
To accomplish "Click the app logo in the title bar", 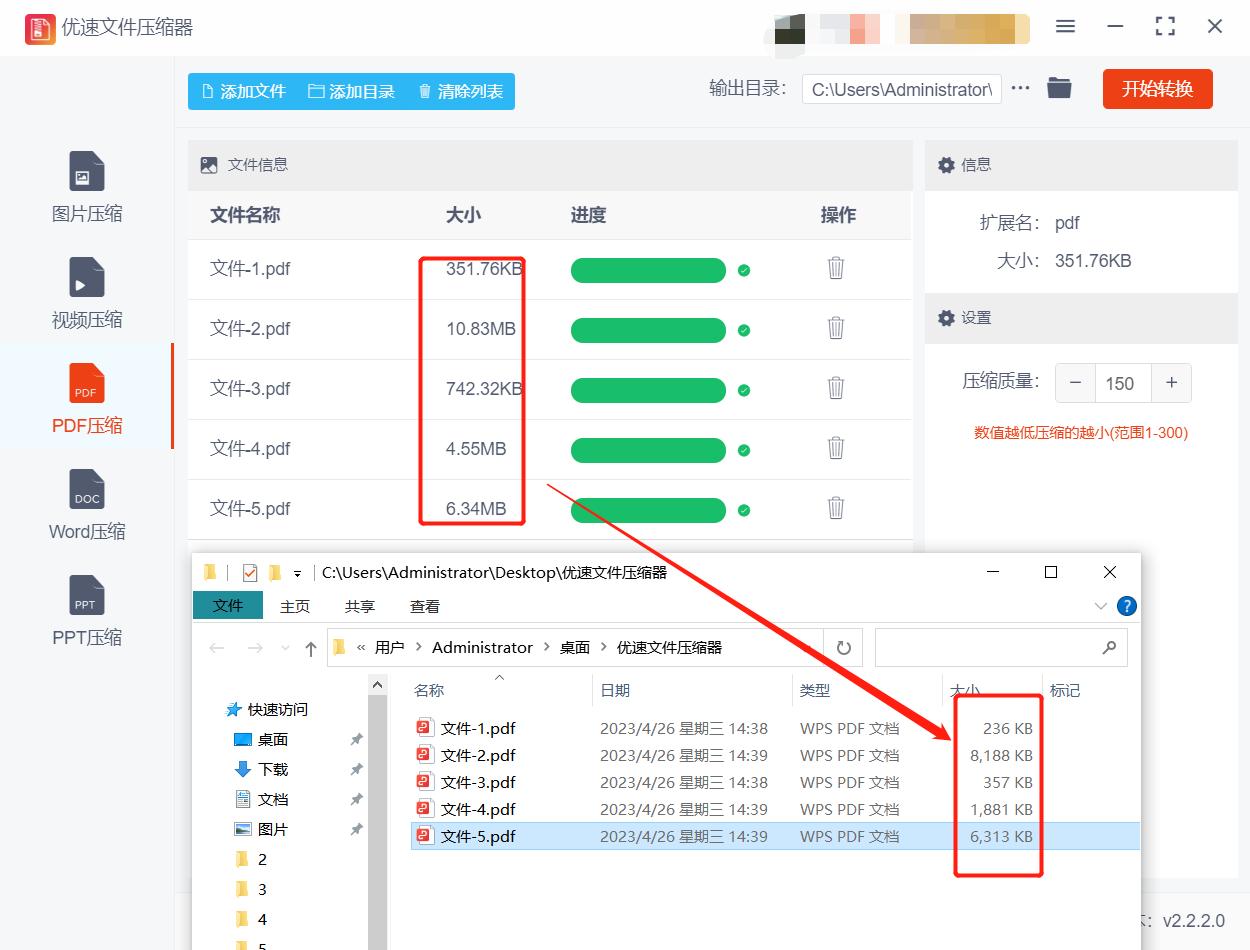I will click(40, 28).
